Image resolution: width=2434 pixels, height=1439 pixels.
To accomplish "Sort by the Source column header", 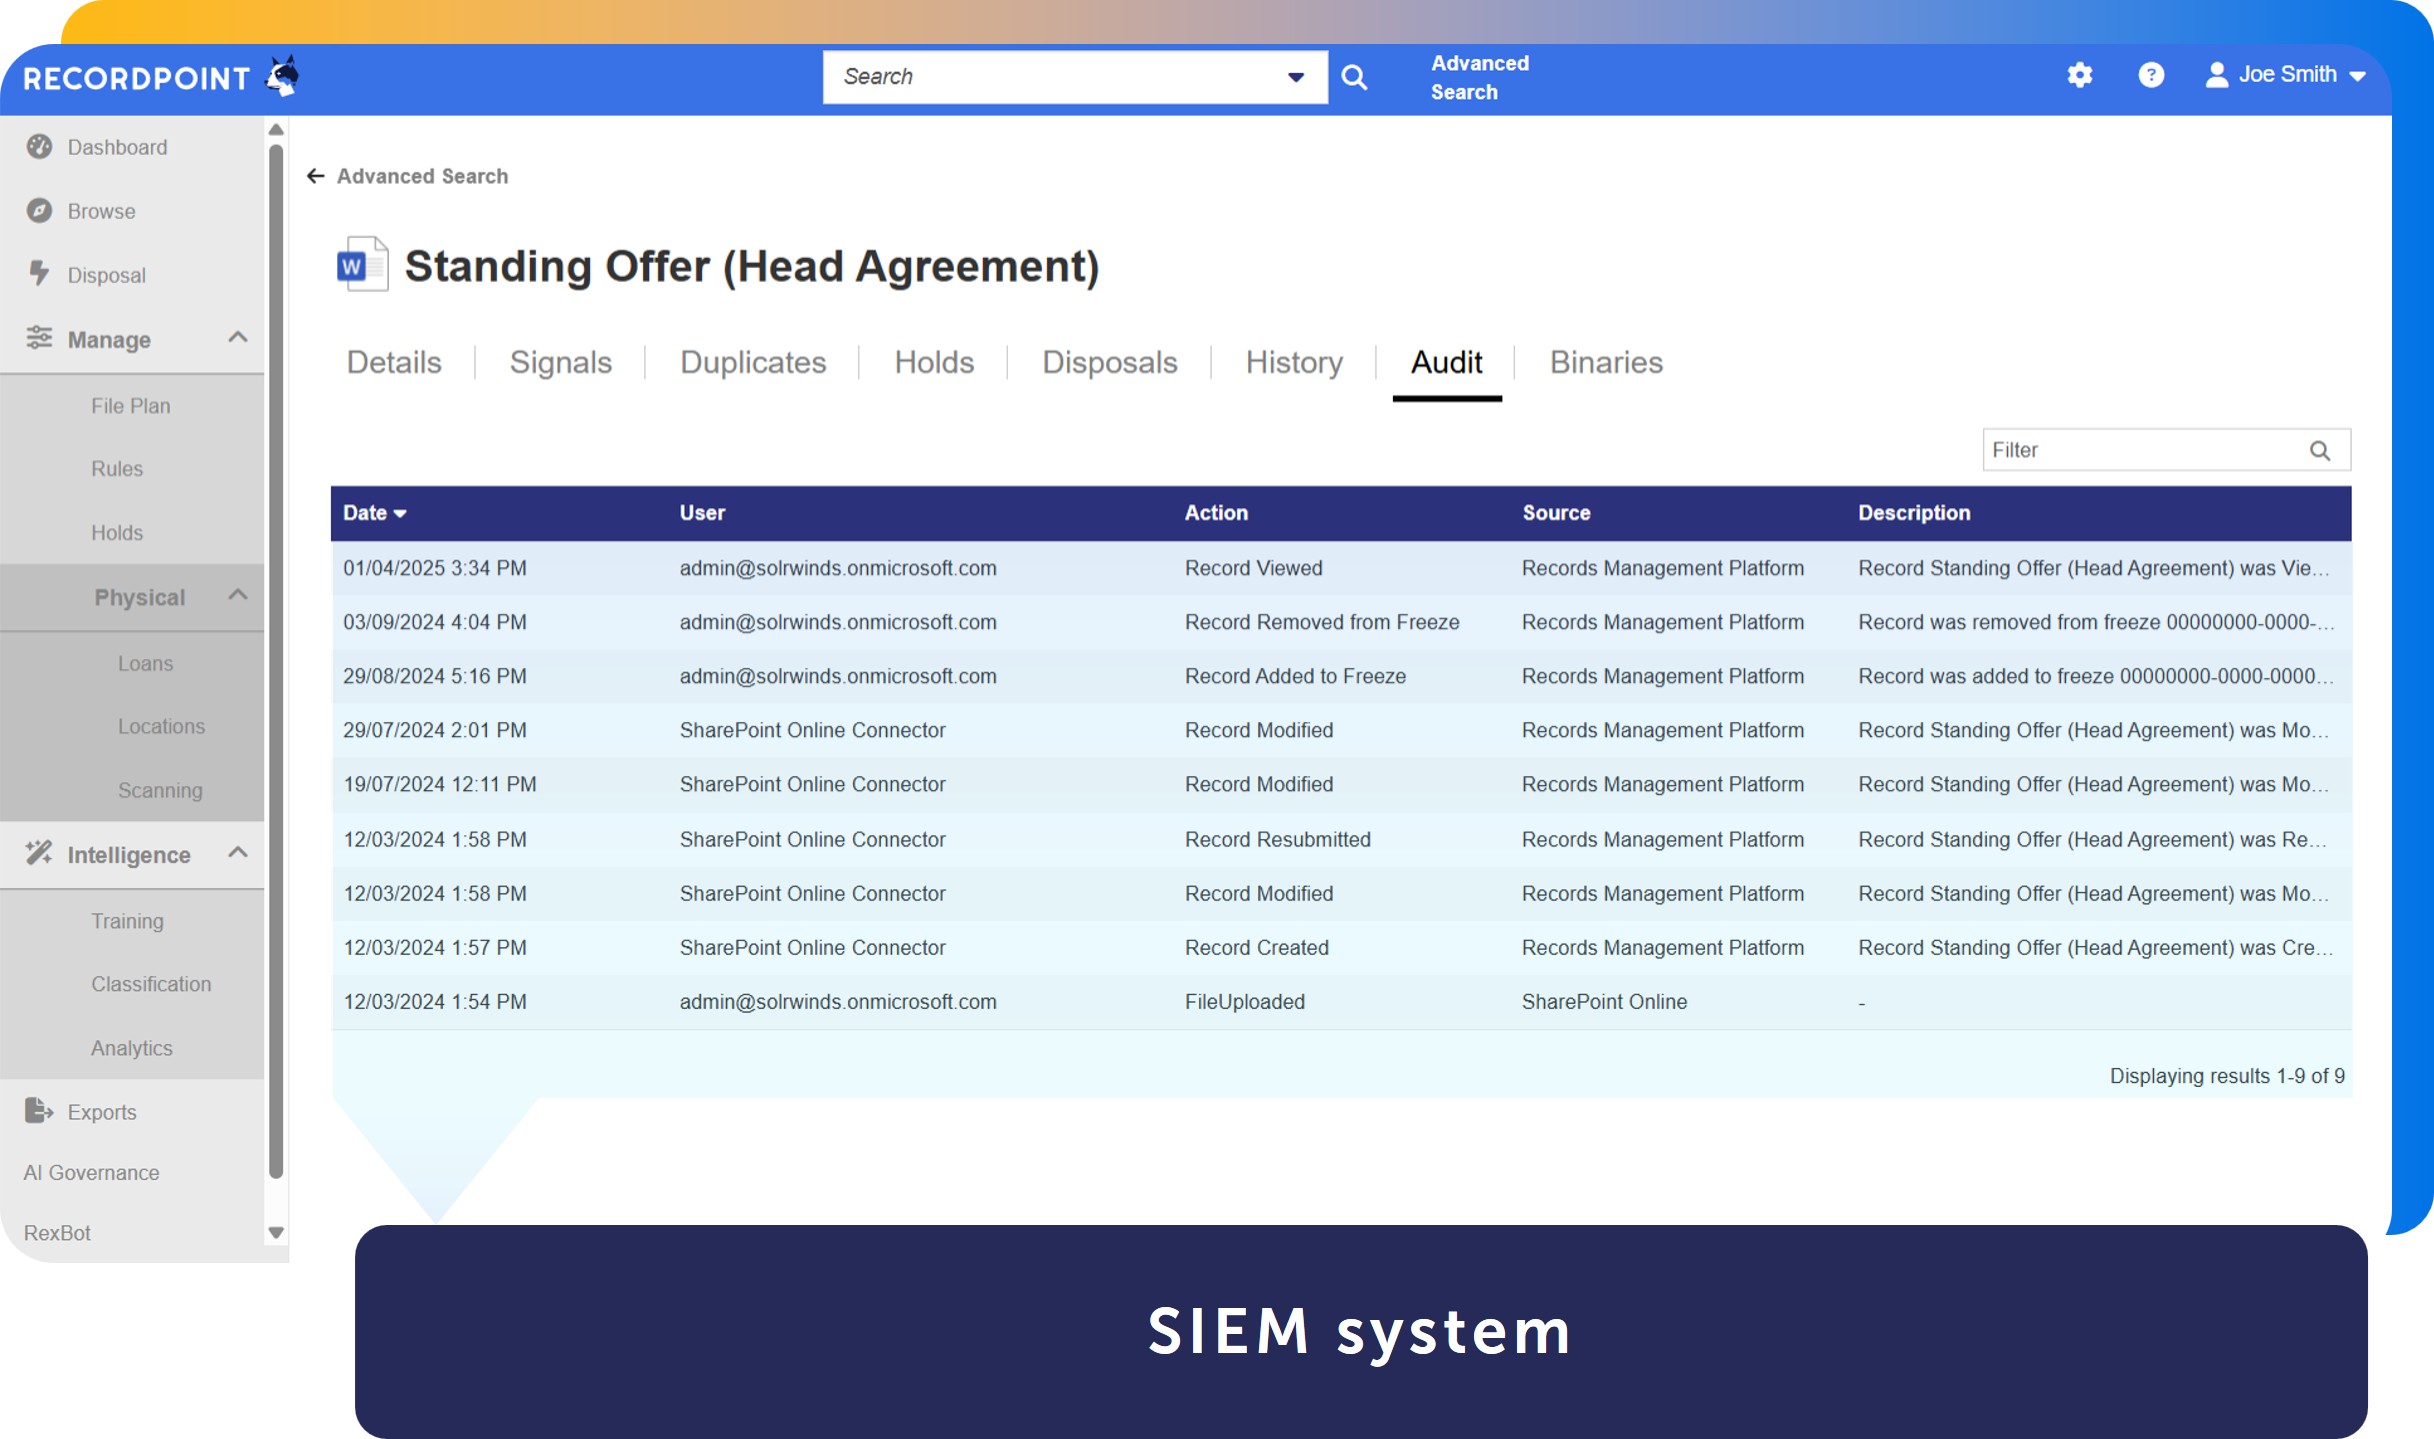I will tap(1556, 513).
